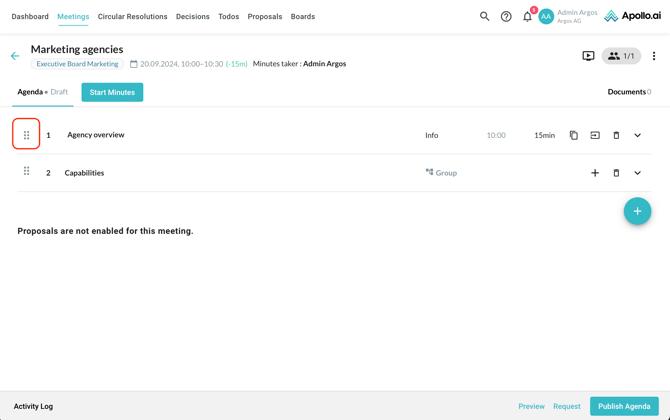Viewport: 670px width, 420px height.
Task: Open the notifications bell
Action: pyautogui.click(x=527, y=16)
